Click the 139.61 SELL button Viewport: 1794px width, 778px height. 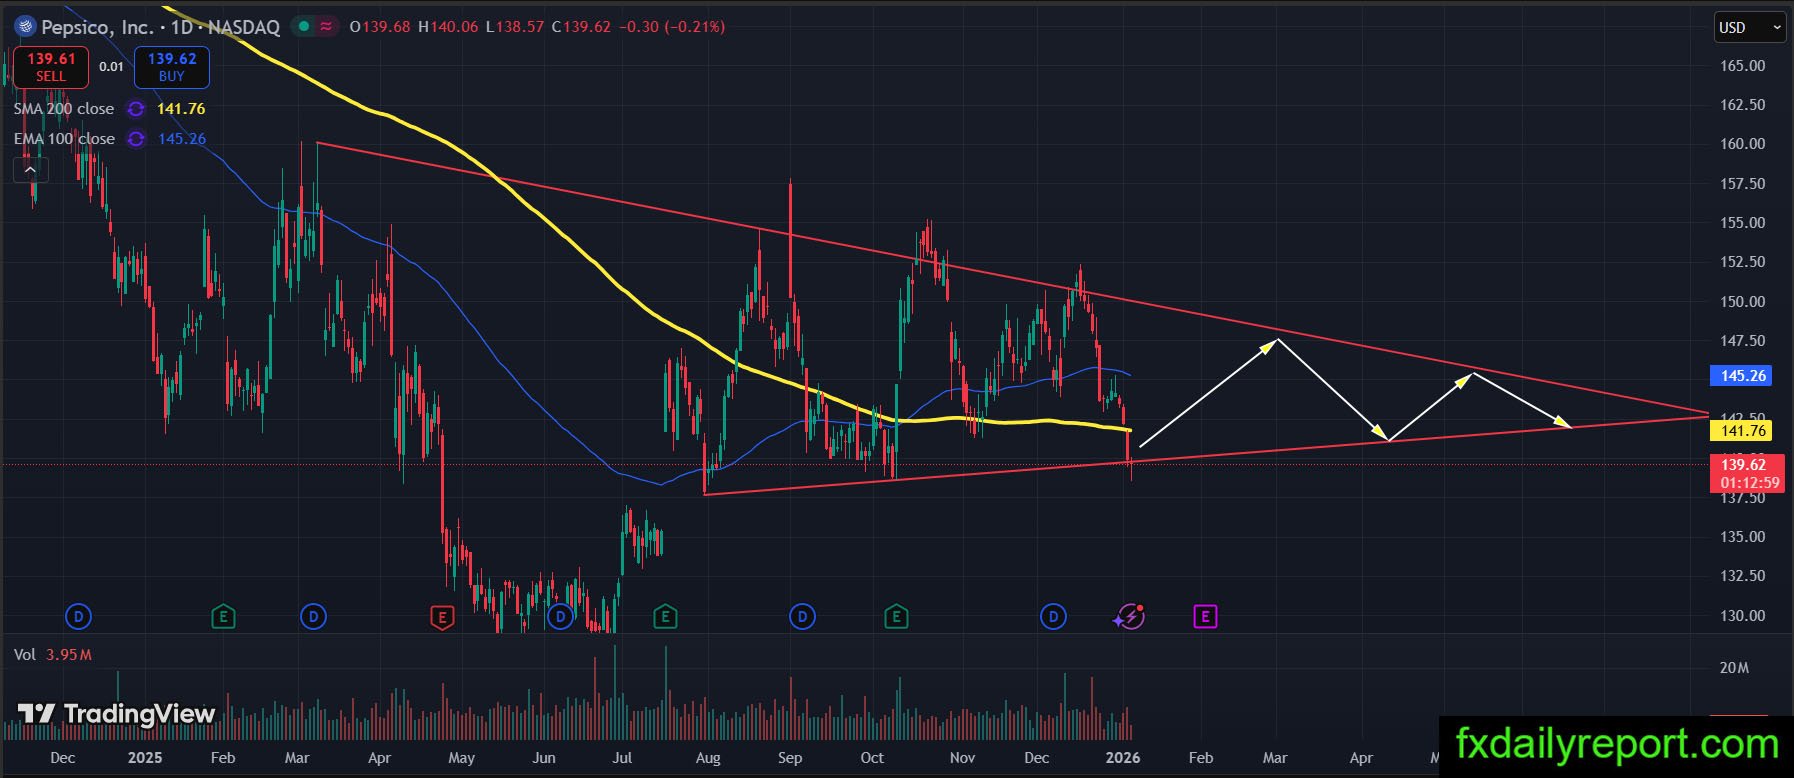[51, 67]
